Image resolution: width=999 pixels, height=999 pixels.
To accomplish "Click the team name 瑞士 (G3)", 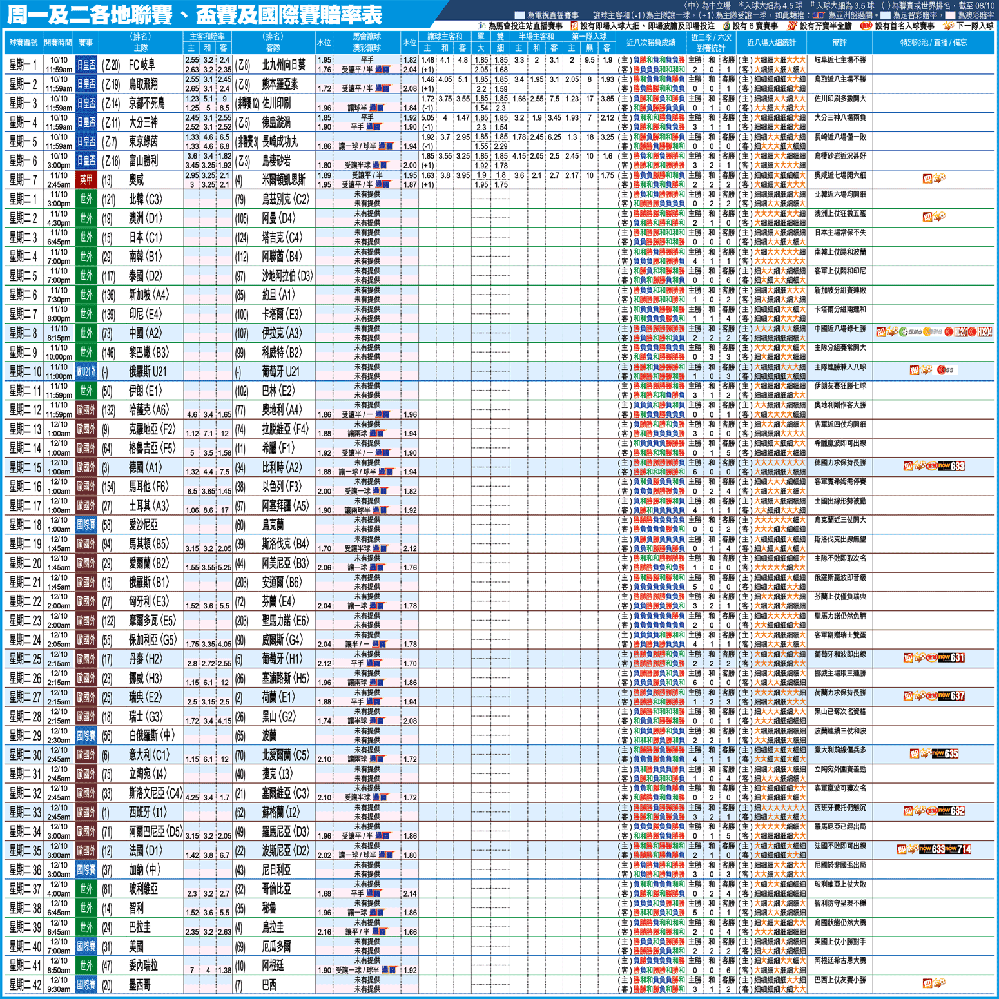I will pos(145,716).
